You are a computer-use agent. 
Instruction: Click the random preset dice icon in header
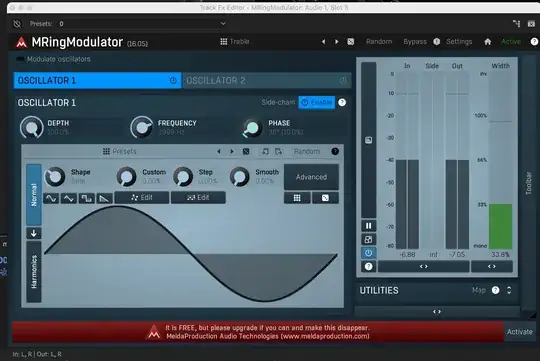tap(351, 42)
